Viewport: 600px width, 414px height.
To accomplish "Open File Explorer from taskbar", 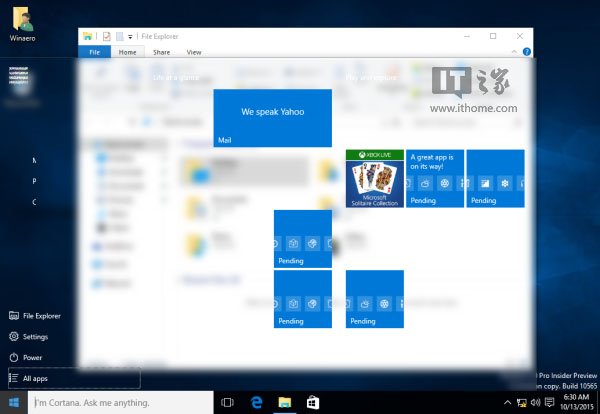I will (284, 403).
